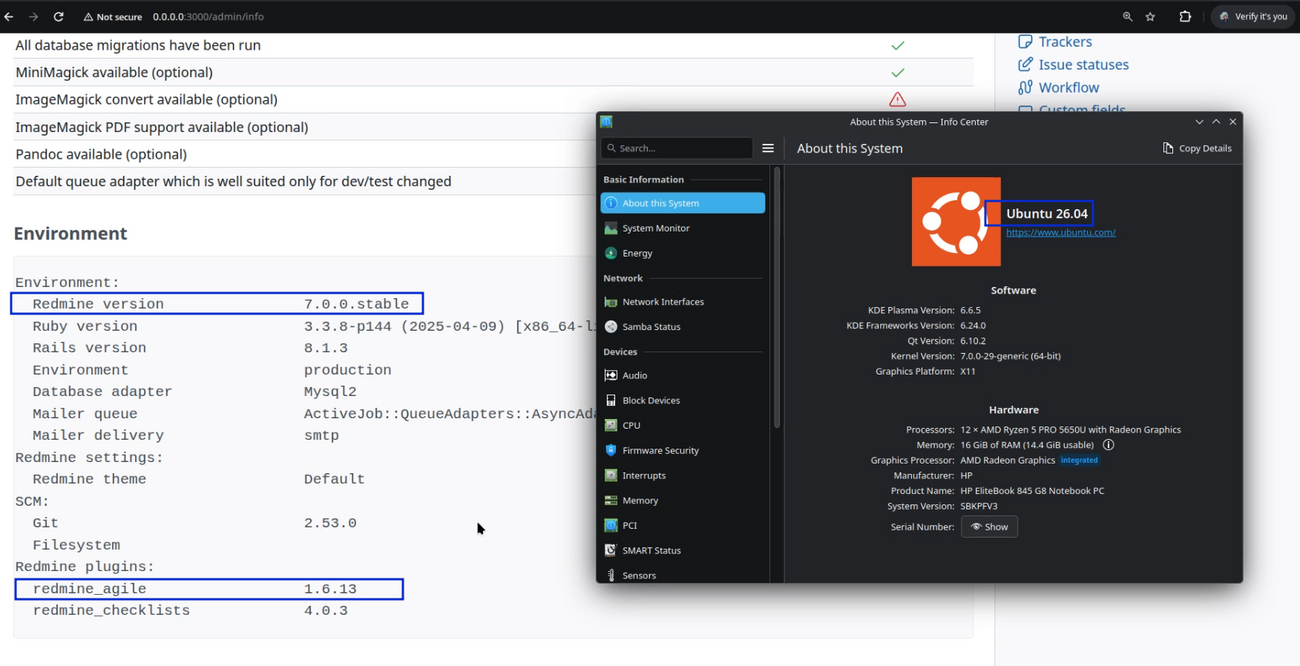The height and width of the screenshot is (666, 1300).
Task: Click the Info Center sidebar scrollbar
Action: [777, 298]
